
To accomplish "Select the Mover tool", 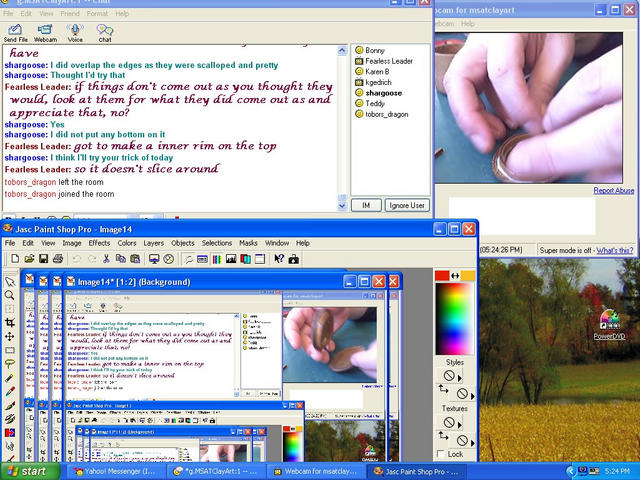I will (10, 336).
